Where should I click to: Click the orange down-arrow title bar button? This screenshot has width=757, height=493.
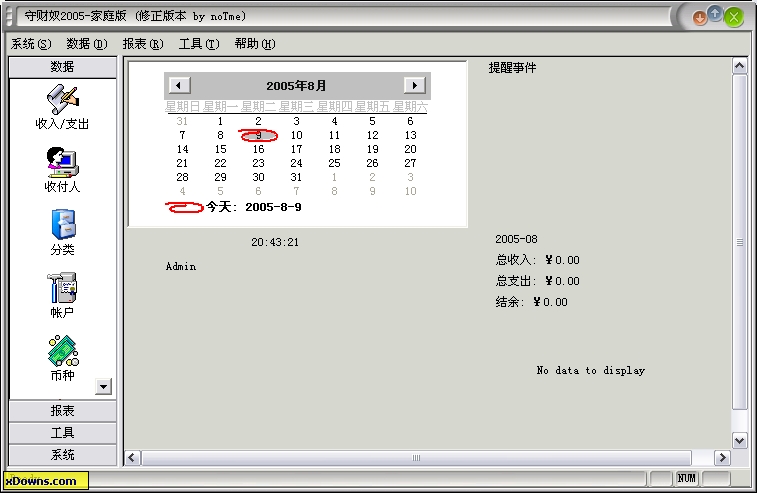699,18
